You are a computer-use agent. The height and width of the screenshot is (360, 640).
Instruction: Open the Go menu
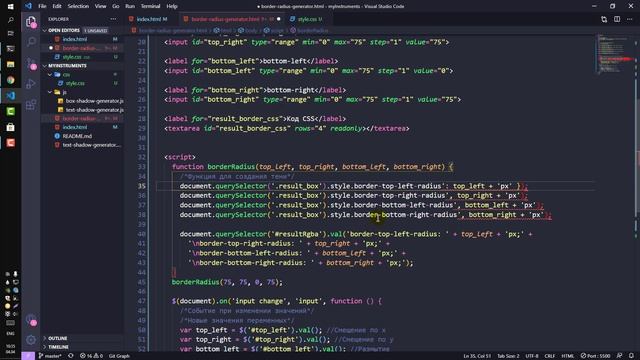pos(116,6)
